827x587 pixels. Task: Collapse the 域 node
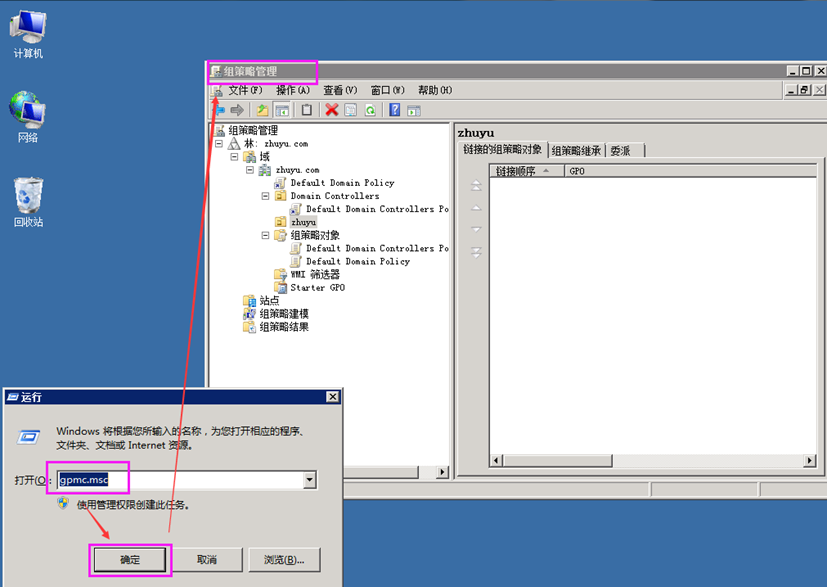(234, 157)
